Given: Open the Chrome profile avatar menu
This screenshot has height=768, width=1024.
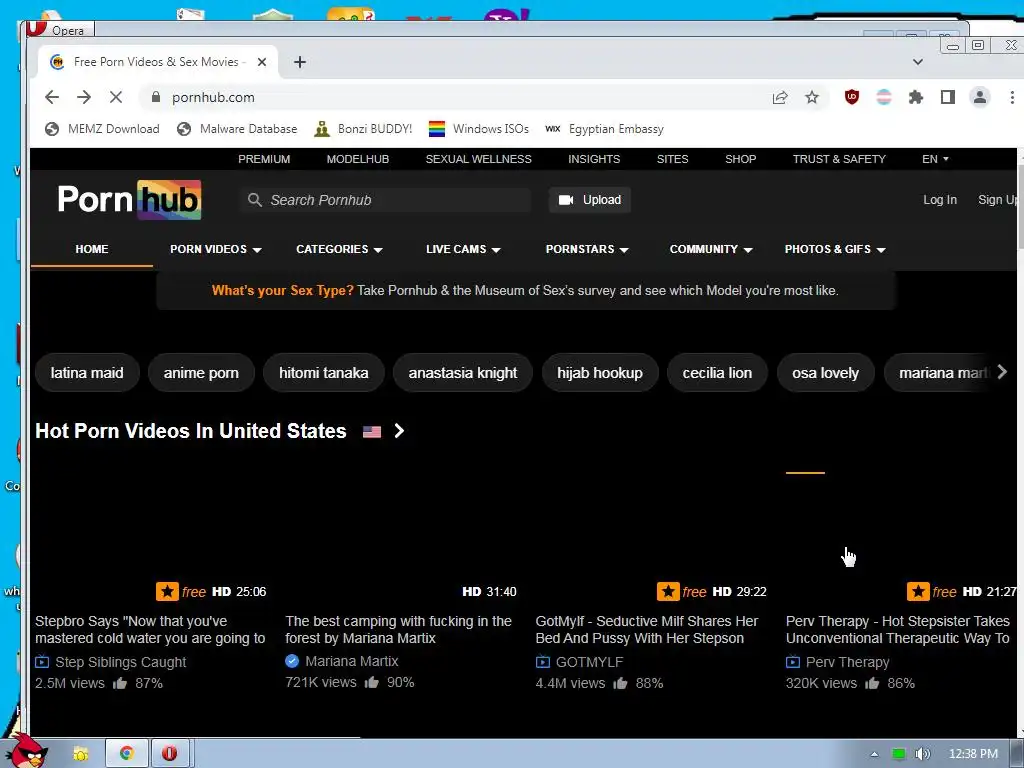Looking at the screenshot, I should coord(980,97).
